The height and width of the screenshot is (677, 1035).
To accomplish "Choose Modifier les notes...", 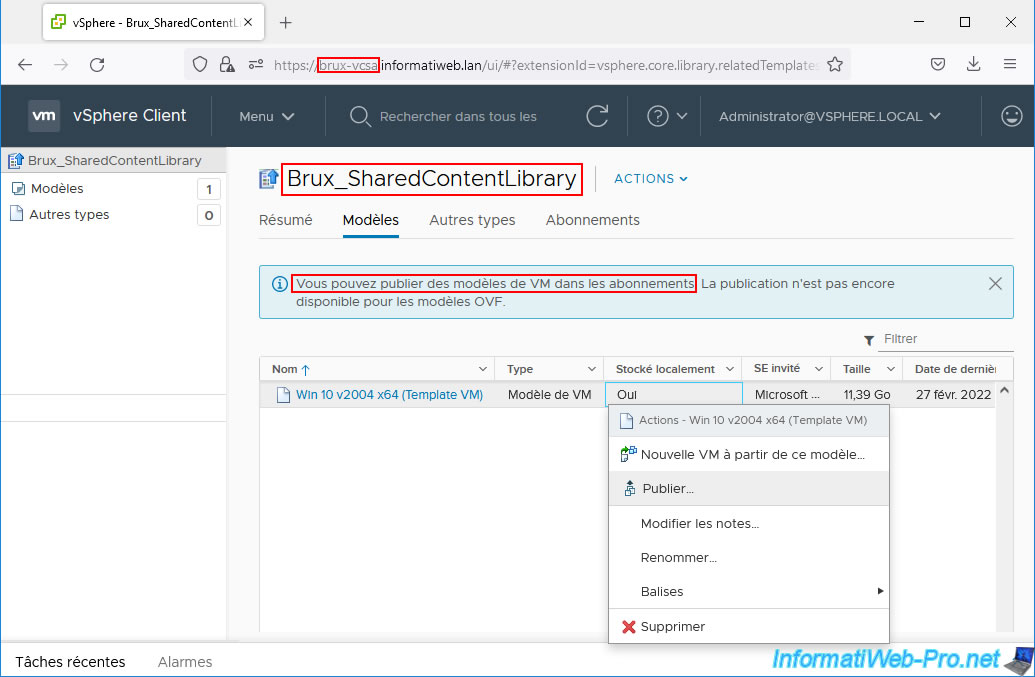I will [749, 523].
